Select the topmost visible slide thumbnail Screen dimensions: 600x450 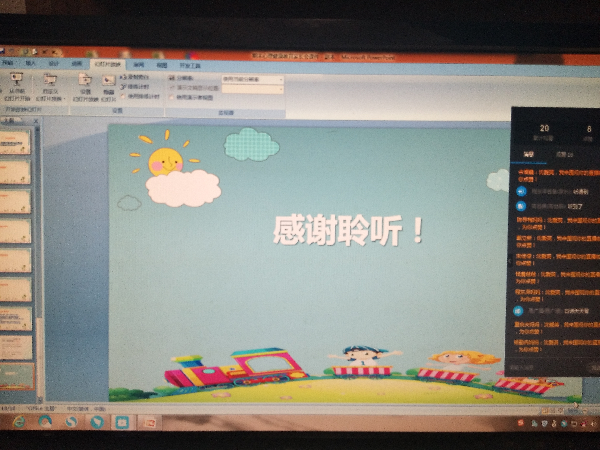click(x=15, y=142)
